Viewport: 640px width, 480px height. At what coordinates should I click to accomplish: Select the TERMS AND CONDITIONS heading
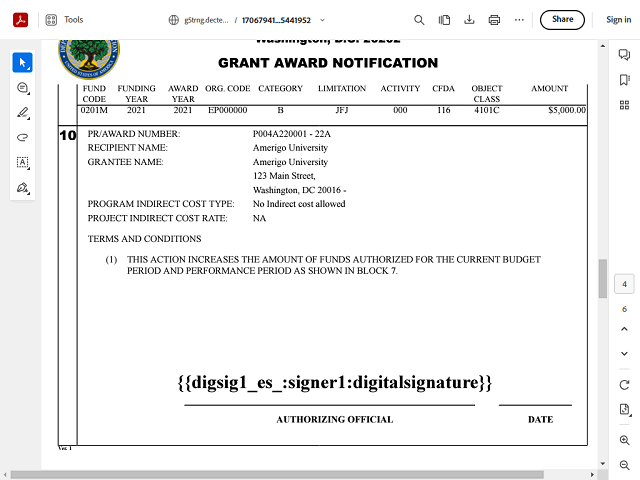pos(144,239)
